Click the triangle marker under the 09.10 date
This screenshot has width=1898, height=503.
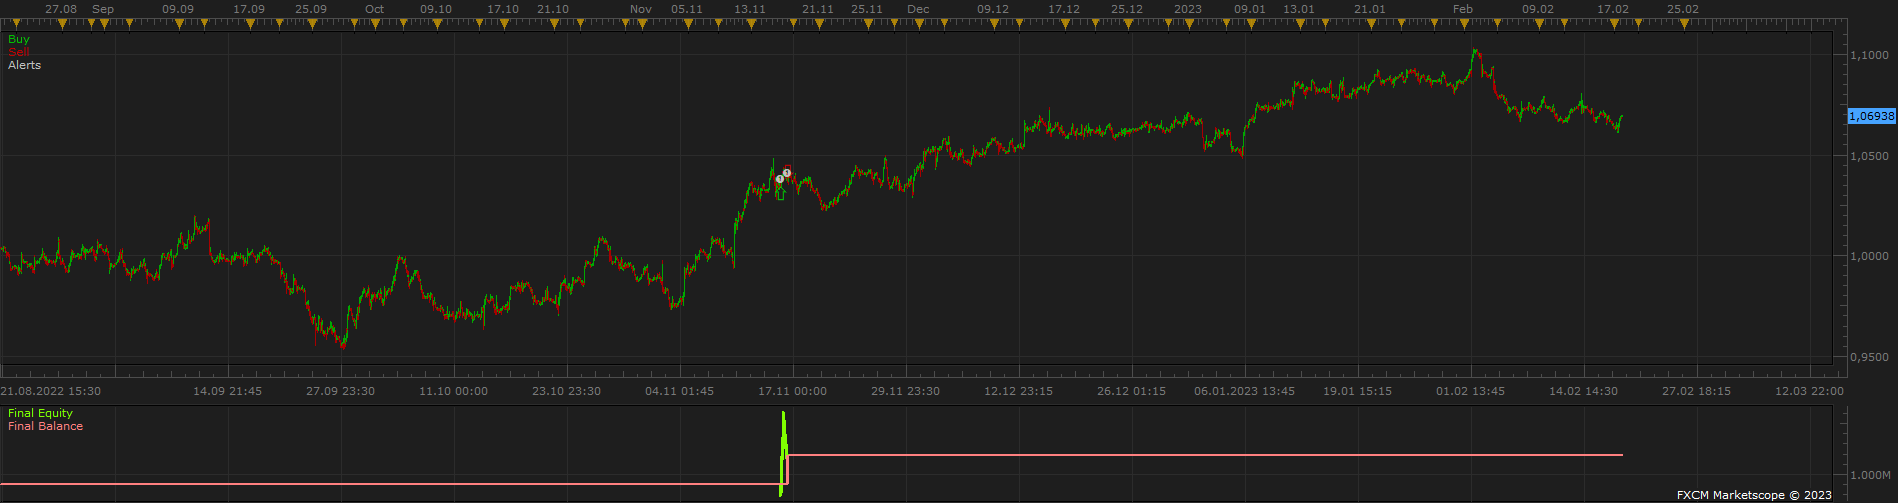(x=437, y=24)
